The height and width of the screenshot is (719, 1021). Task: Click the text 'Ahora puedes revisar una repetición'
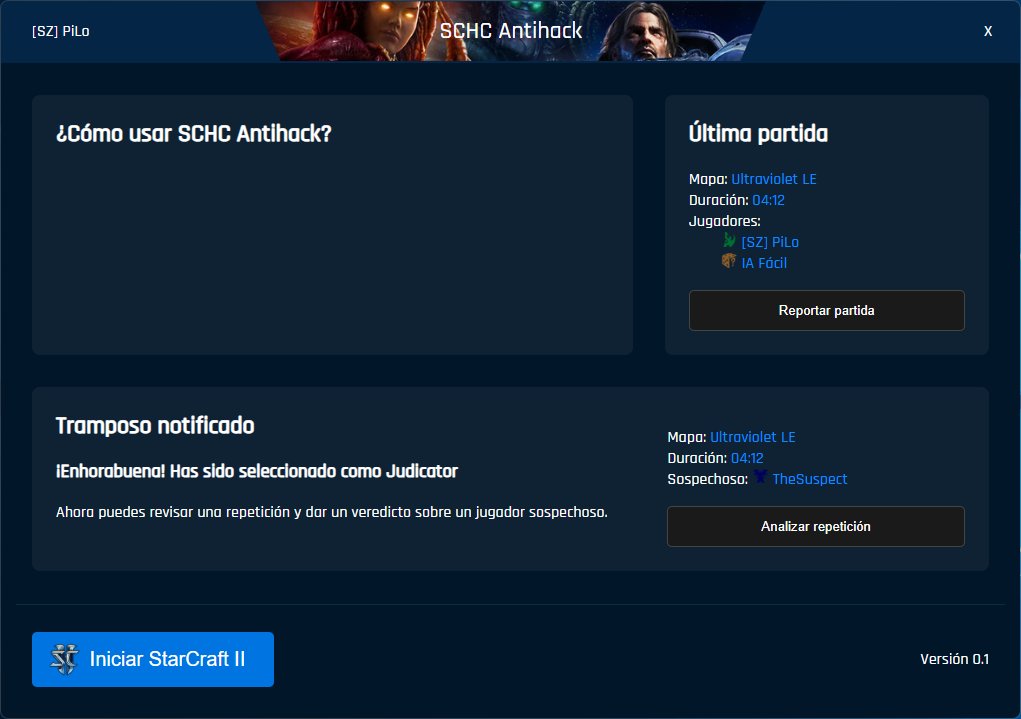tap(171, 512)
